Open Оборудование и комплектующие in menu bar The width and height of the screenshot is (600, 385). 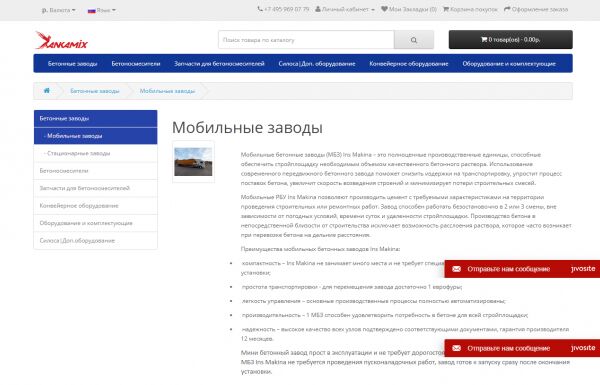tap(509, 64)
